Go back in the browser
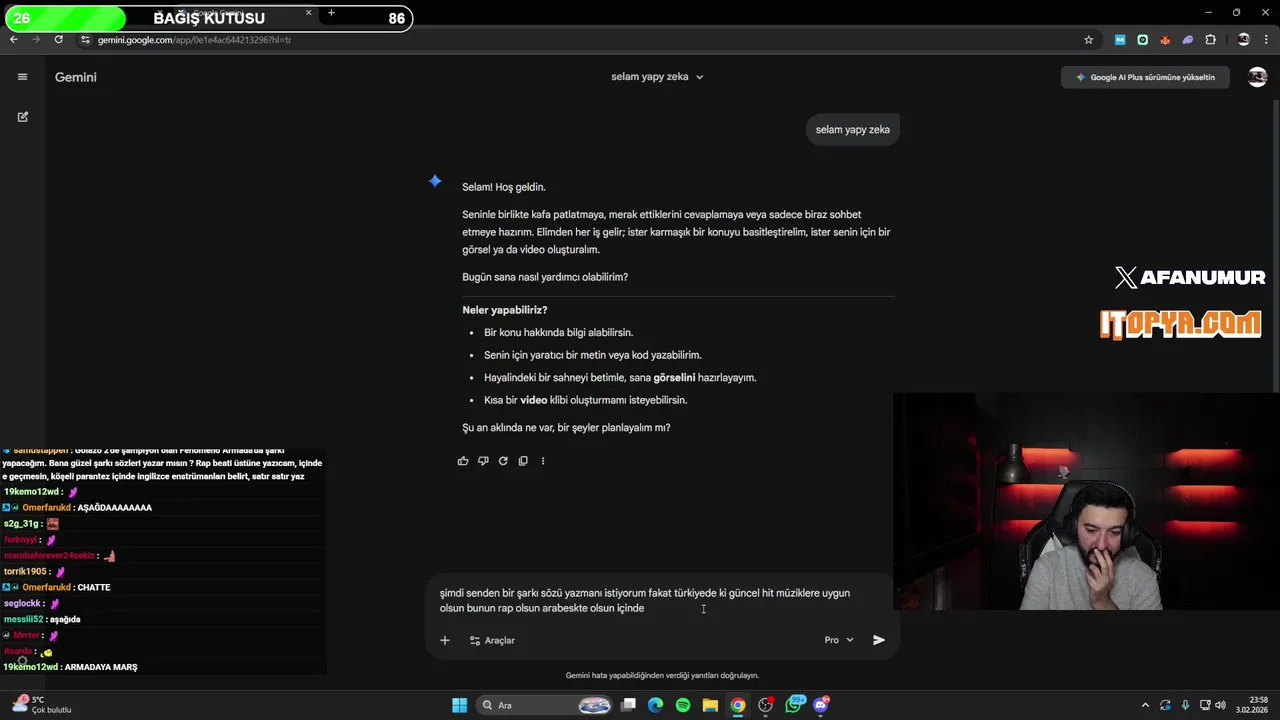The width and height of the screenshot is (1280, 720). 14,40
